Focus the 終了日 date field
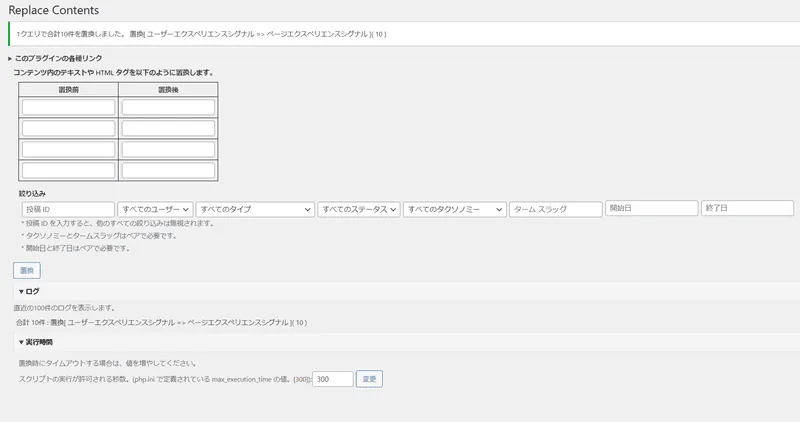 [x=747, y=208]
